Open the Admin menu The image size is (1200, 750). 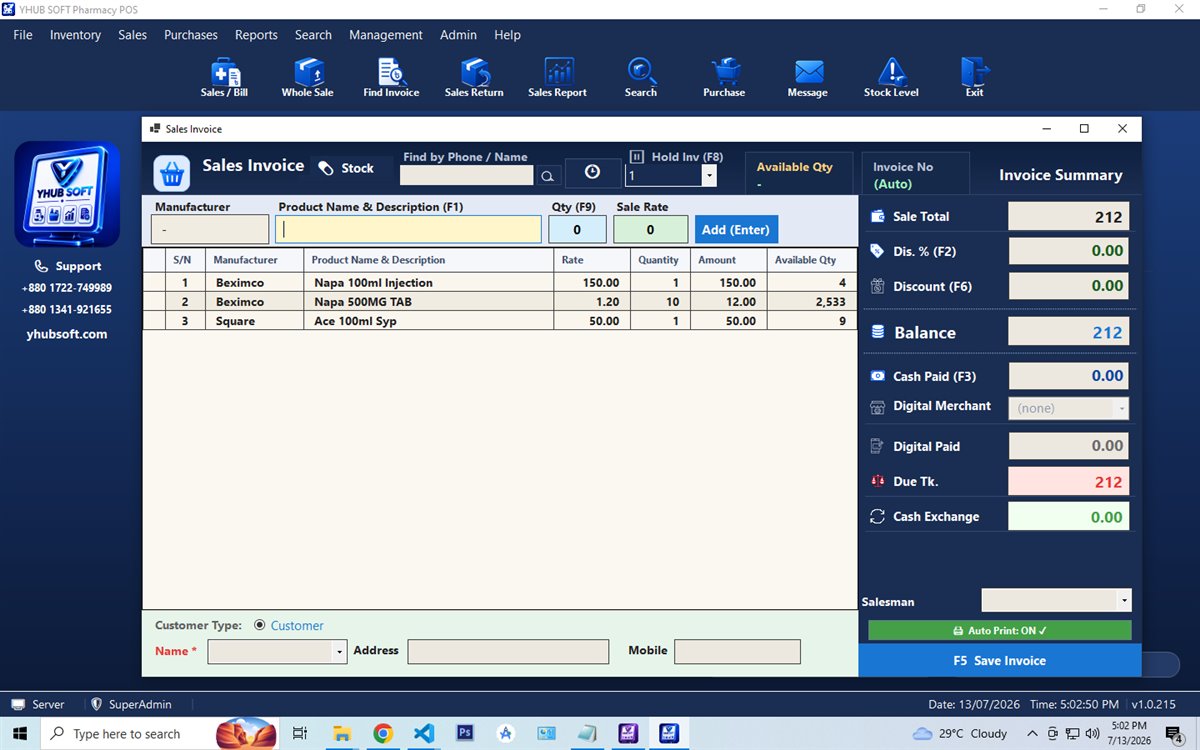coord(458,35)
